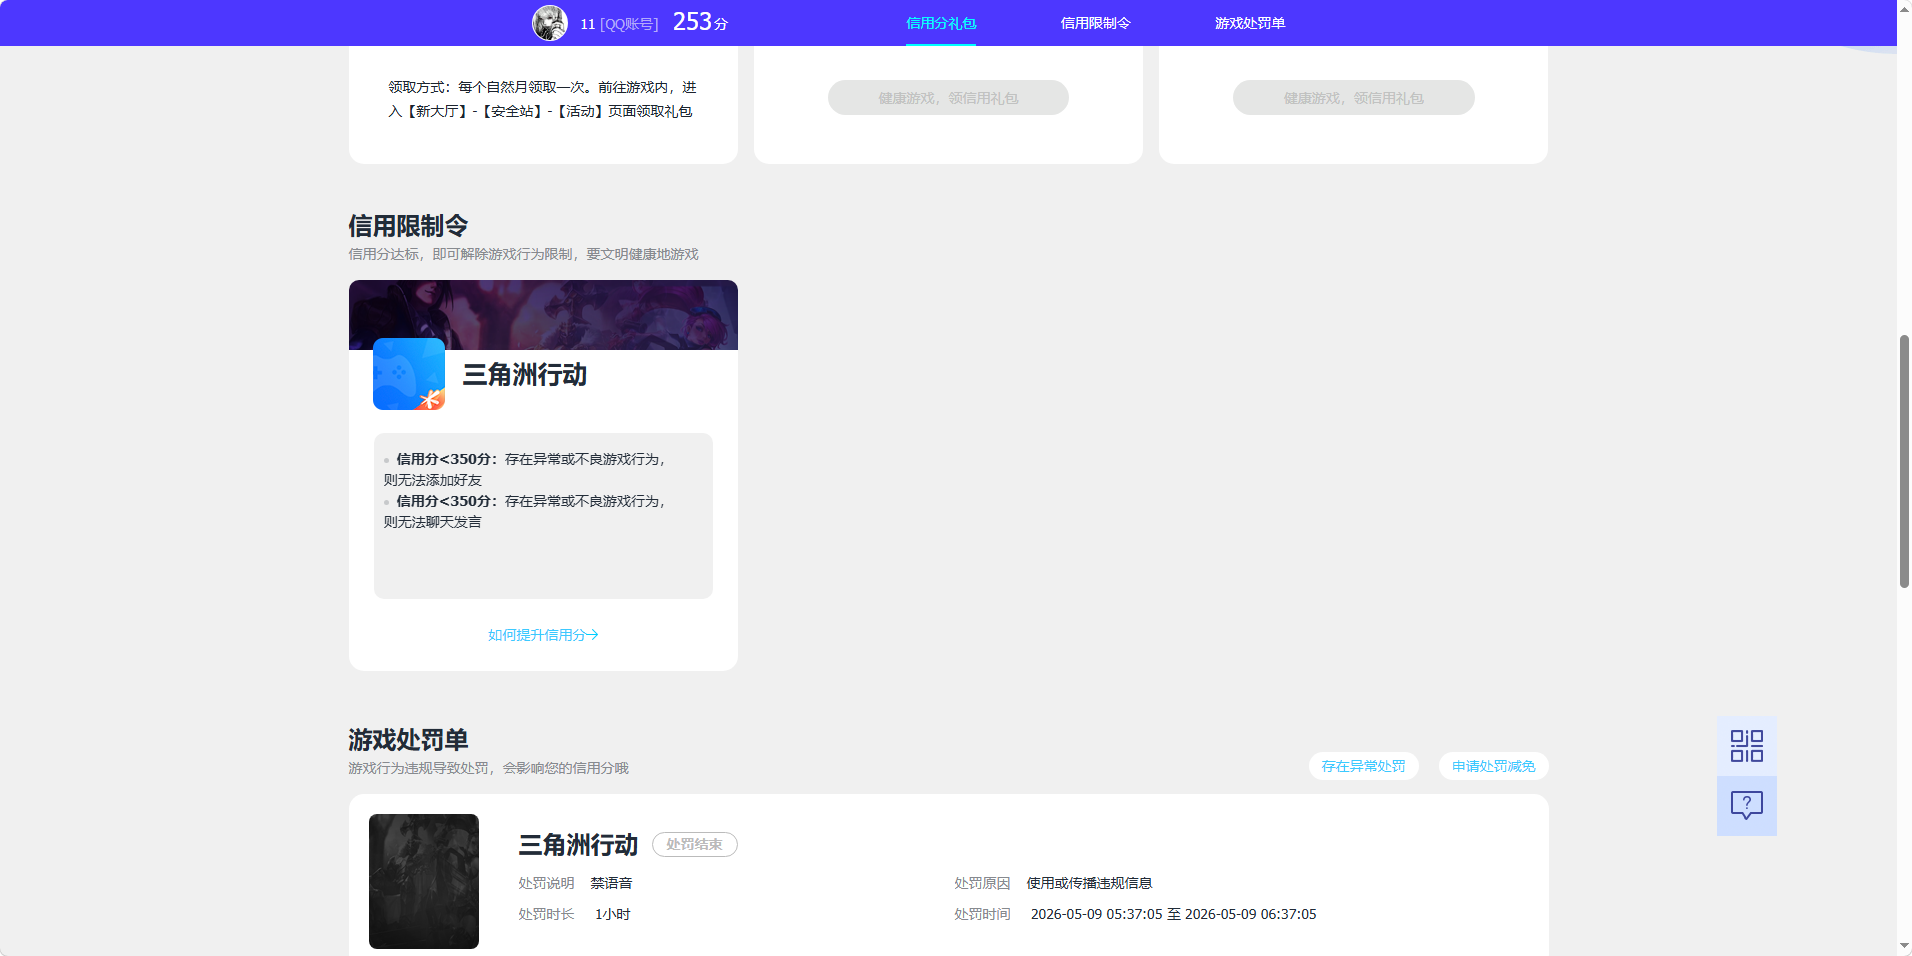Screen dimensions: 1912x956
Task: Click the vertical page scrollbar thumb
Action: [1904, 461]
